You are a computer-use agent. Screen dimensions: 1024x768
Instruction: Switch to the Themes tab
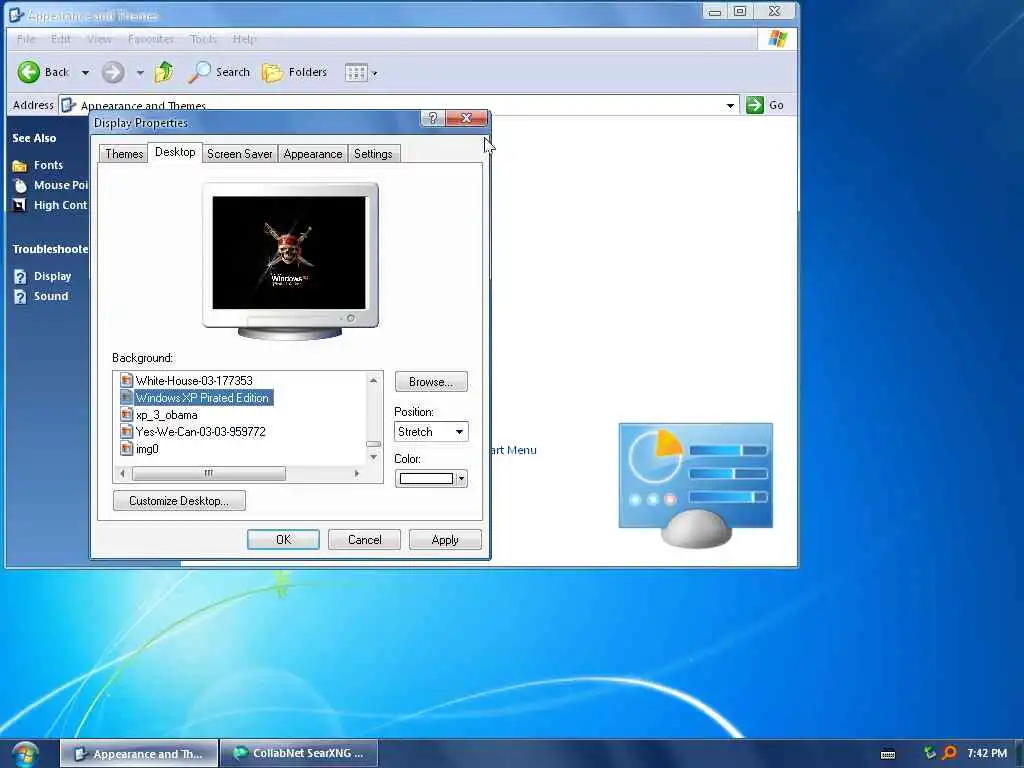tap(124, 153)
